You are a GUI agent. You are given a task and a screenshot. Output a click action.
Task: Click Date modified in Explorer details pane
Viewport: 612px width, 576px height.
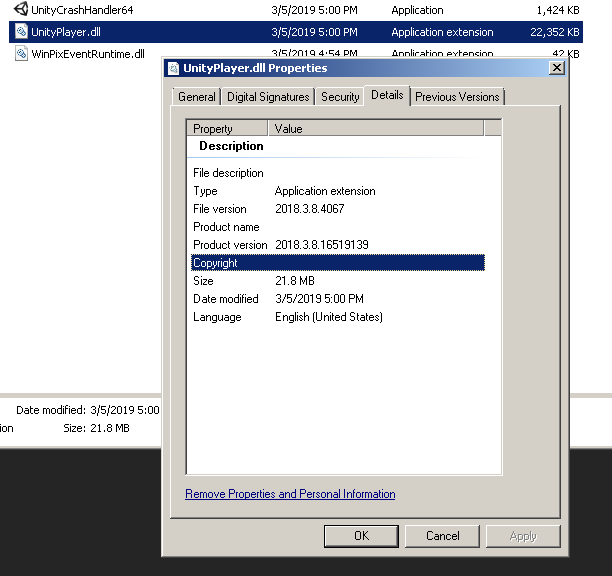pyautogui.click(x=88, y=410)
